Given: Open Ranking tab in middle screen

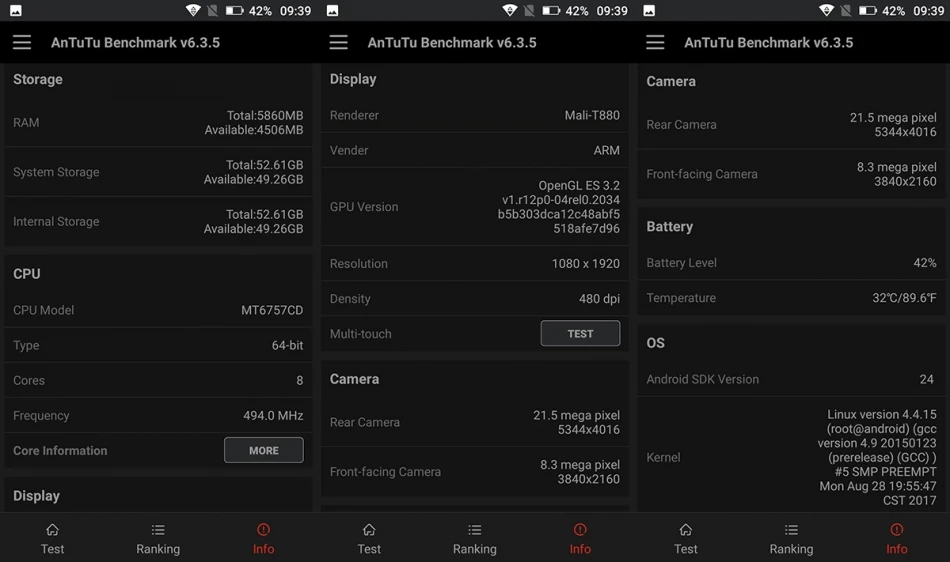Looking at the screenshot, I should coord(475,538).
